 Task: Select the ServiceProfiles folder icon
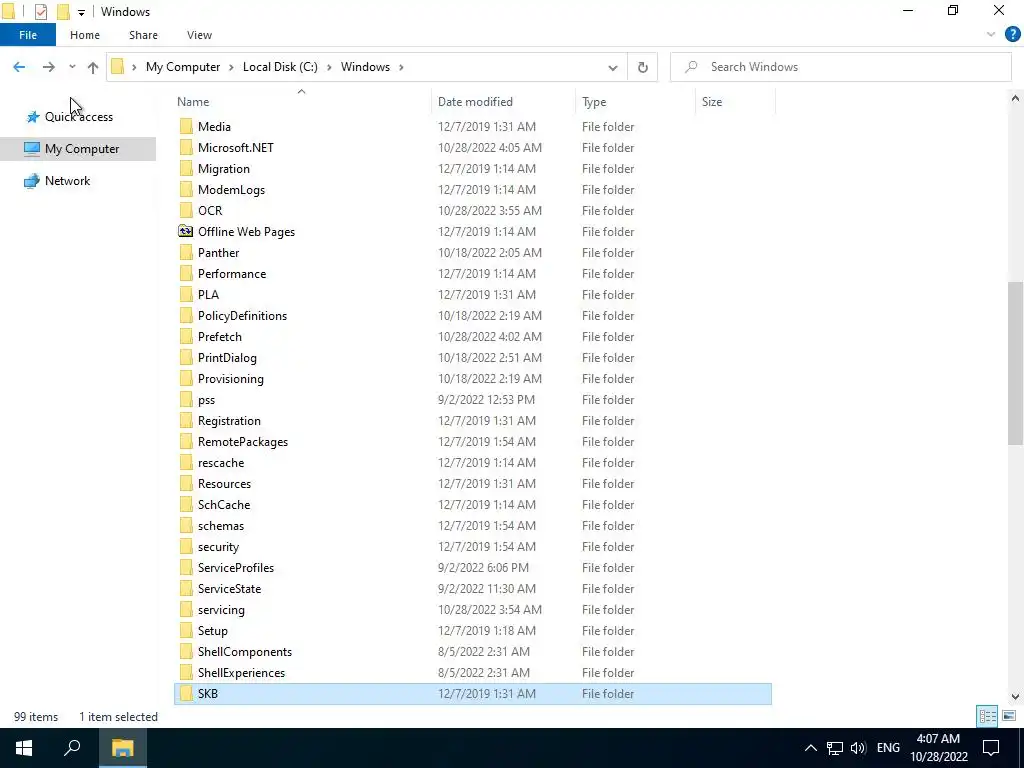click(x=186, y=568)
